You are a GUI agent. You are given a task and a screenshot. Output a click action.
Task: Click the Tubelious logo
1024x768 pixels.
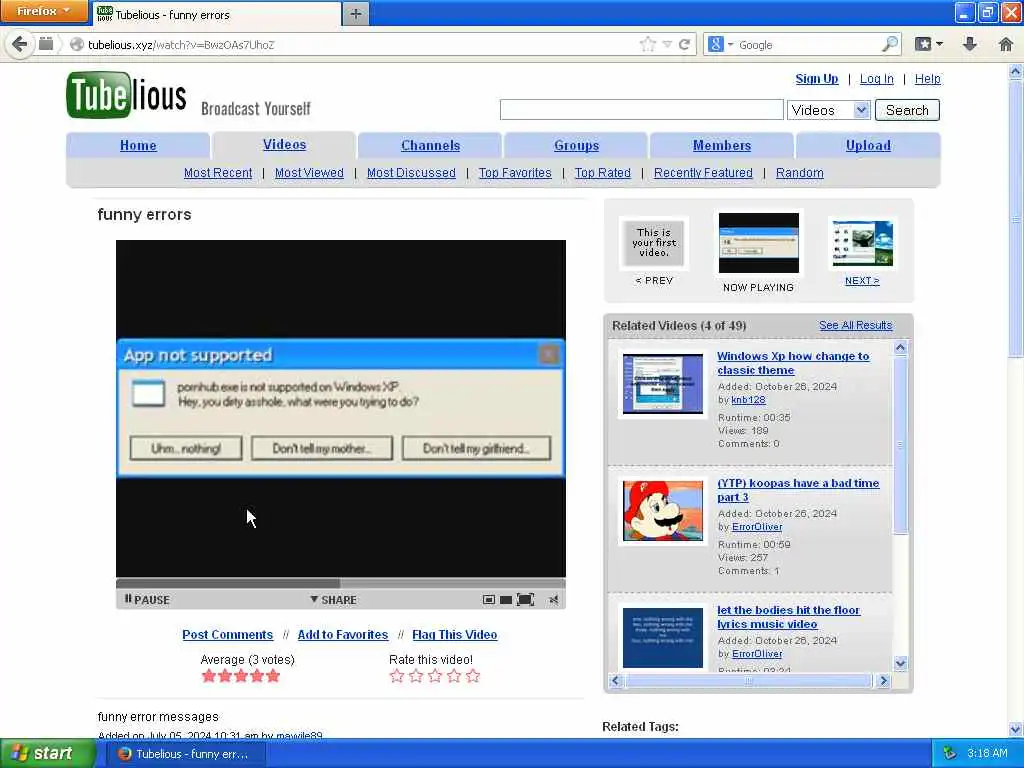pos(126,96)
